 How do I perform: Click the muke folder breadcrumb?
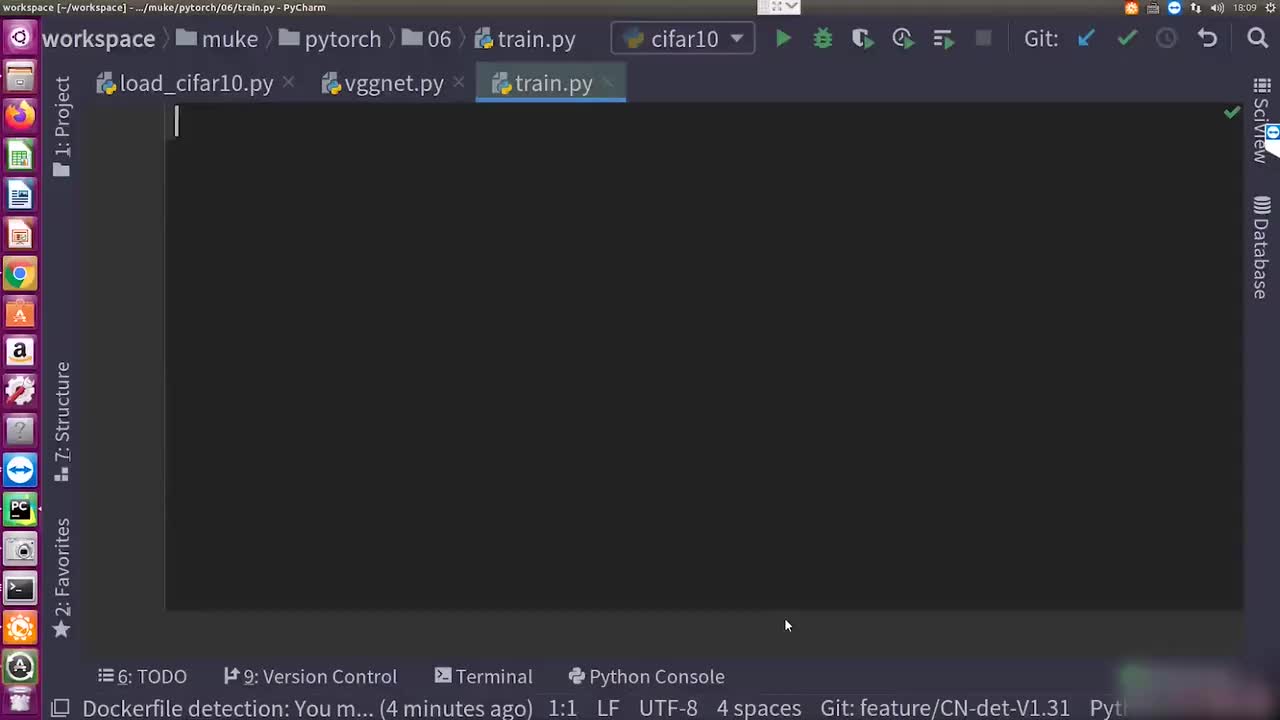coord(217,39)
